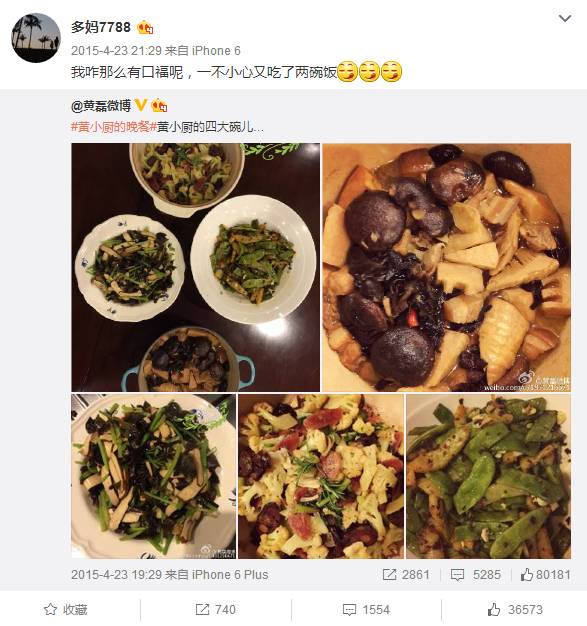View the mushroom and bamboo stew photo
The height and width of the screenshot is (626, 587).
[446, 267]
